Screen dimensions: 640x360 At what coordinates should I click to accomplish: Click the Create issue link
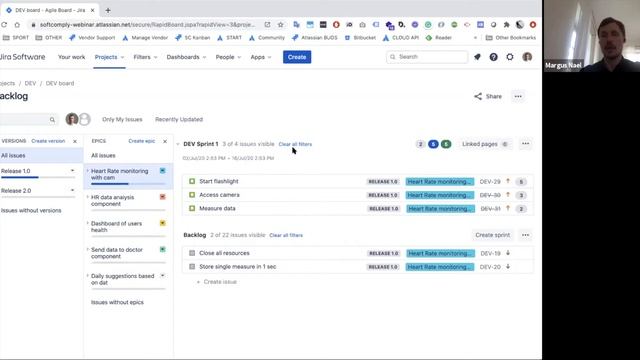pos(217,282)
